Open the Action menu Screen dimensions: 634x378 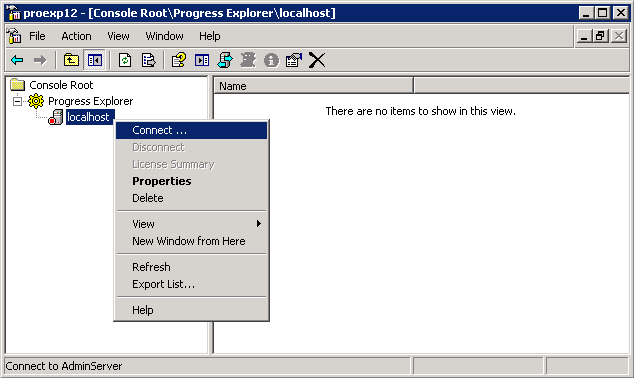(76, 36)
